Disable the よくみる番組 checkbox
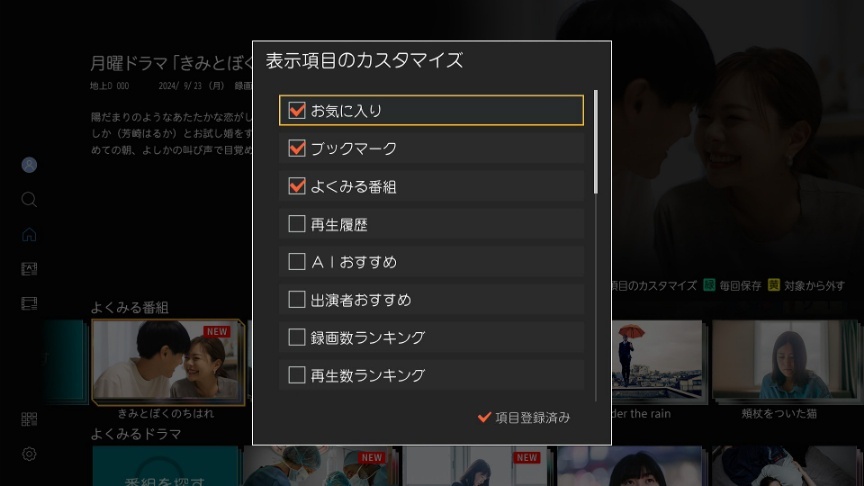Viewport: 864px width, 486px height. coord(297,186)
